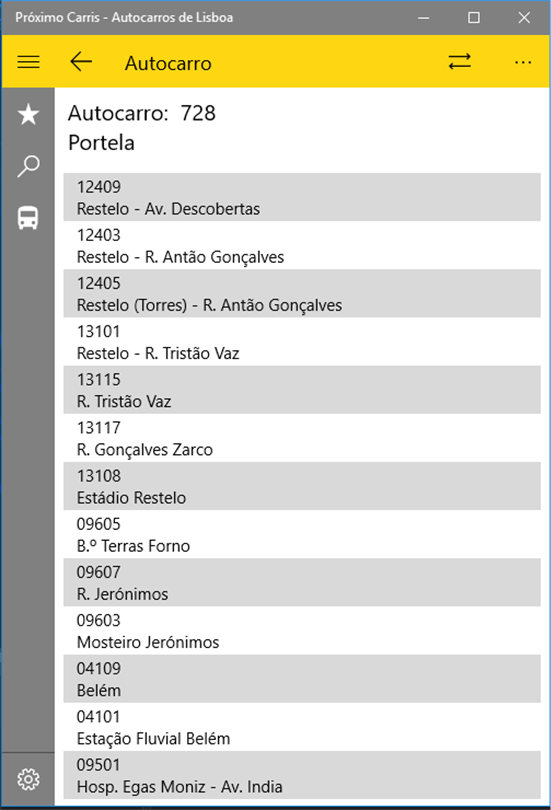Open the more options ellipsis menu
The height and width of the screenshot is (810, 551).
(x=523, y=63)
